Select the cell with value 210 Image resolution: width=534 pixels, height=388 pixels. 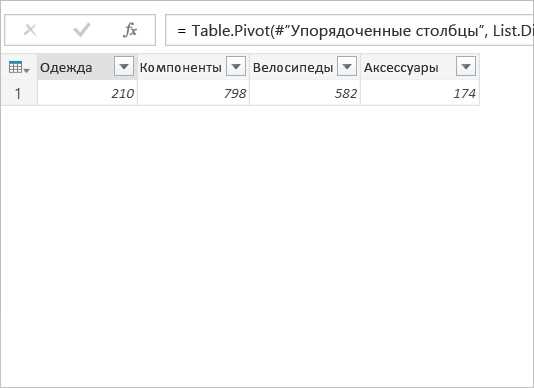click(87, 93)
